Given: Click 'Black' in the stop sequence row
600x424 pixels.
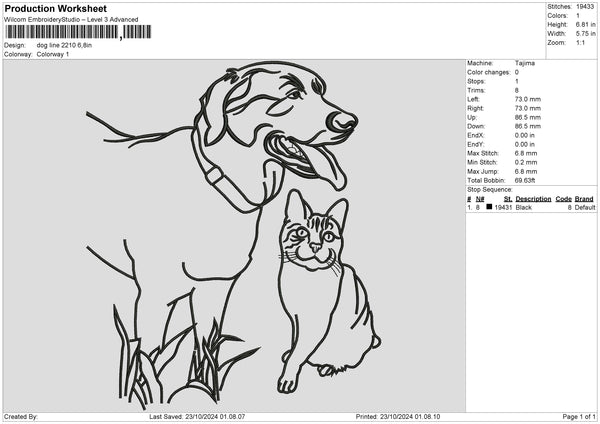Looking at the screenshot, I should coord(523,207).
